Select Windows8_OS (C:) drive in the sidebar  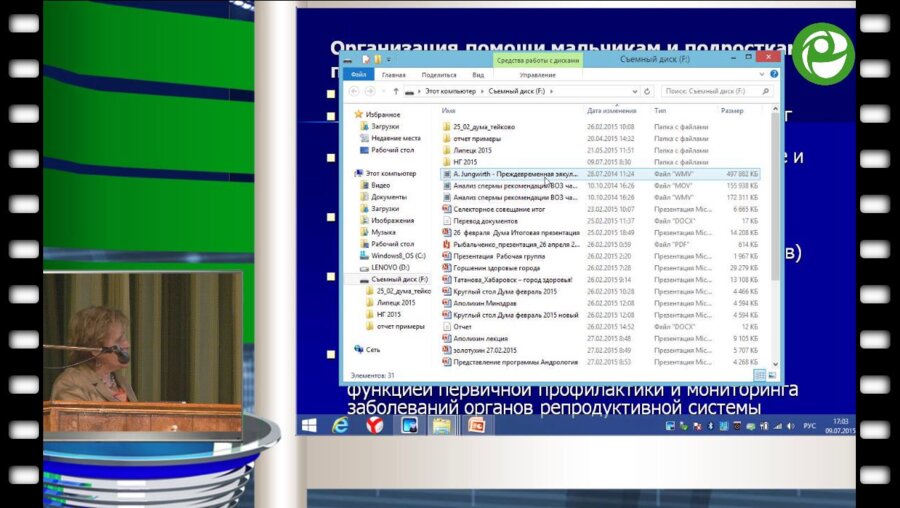point(398,256)
